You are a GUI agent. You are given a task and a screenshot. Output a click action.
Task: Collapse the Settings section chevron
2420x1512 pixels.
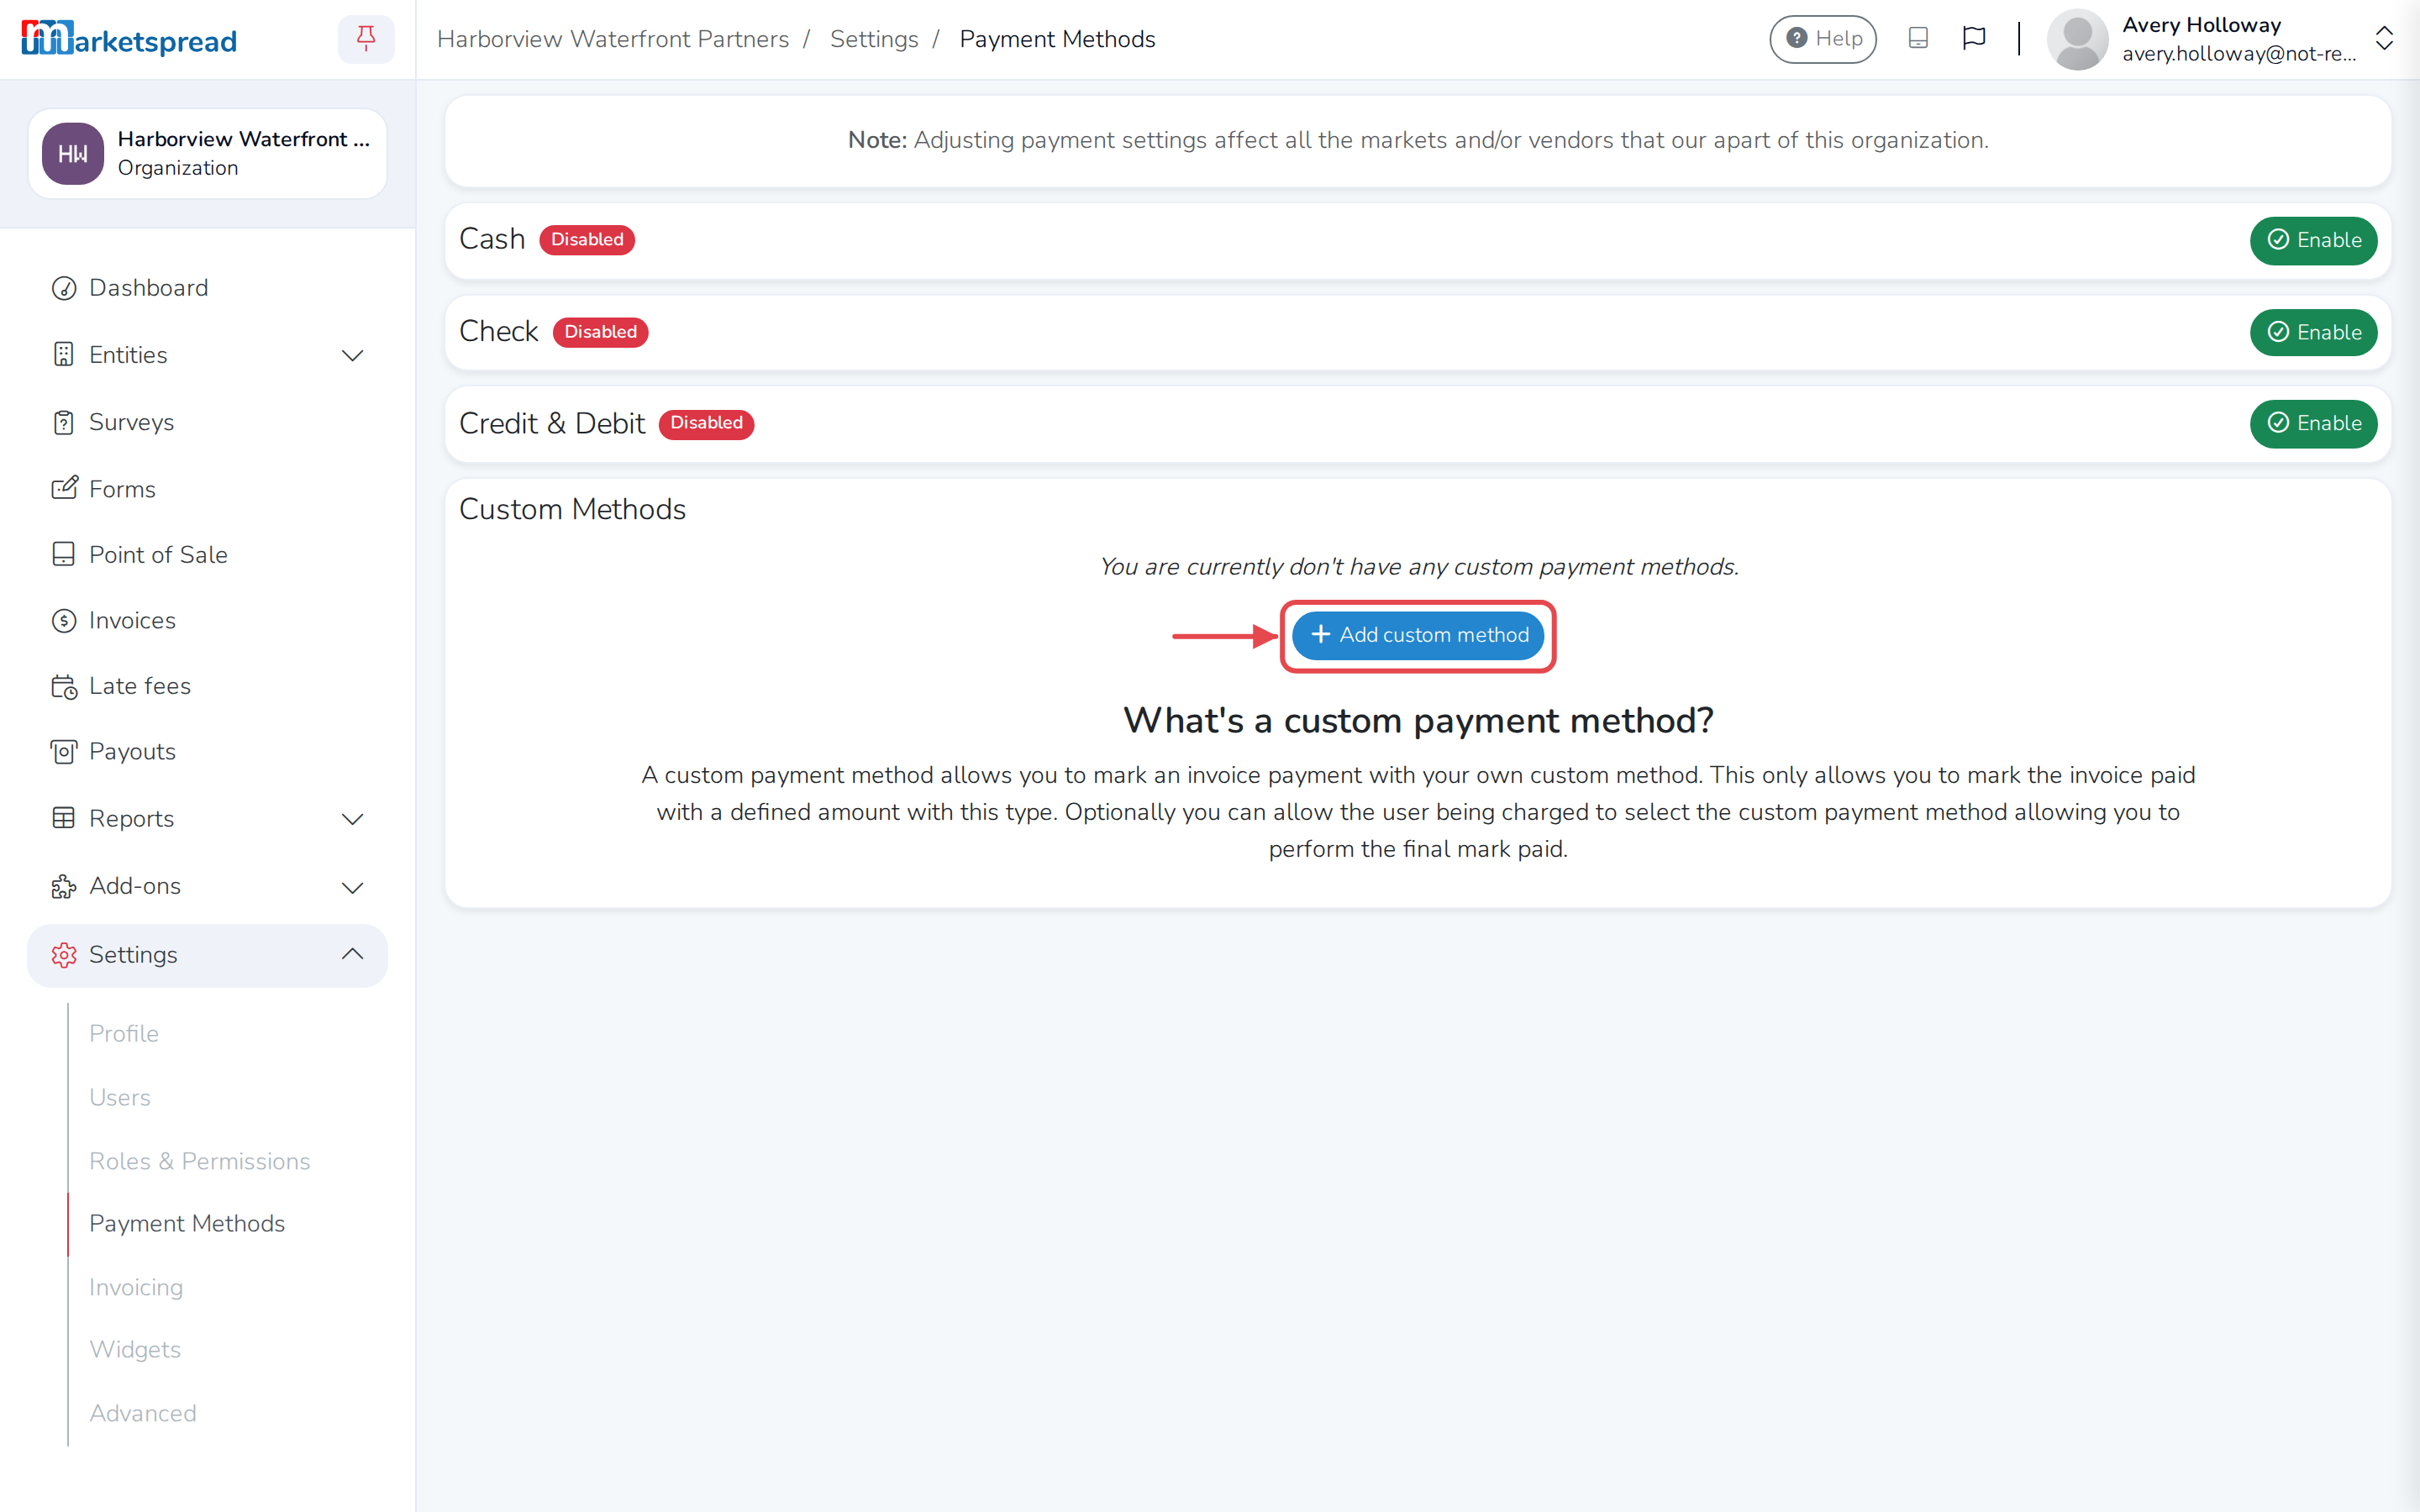(x=352, y=954)
